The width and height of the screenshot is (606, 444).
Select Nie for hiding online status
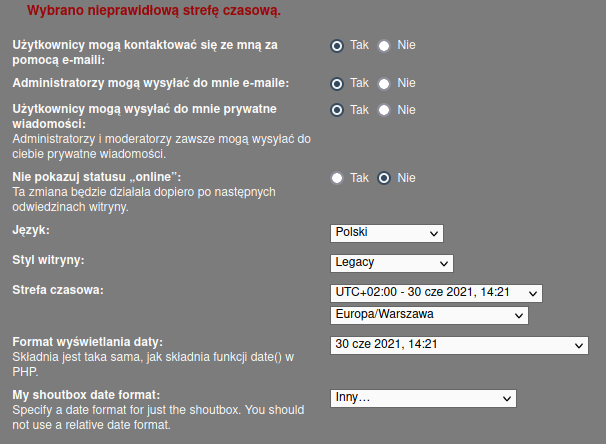pos(384,178)
